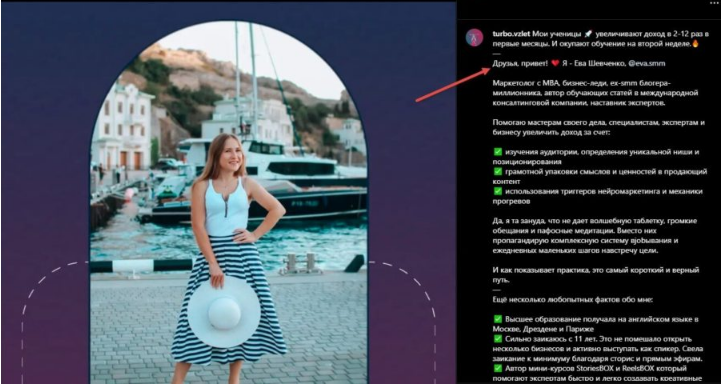Click the line 'Да, я та зануда'
Screen dimensions: 724x384
(x=595, y=221)
